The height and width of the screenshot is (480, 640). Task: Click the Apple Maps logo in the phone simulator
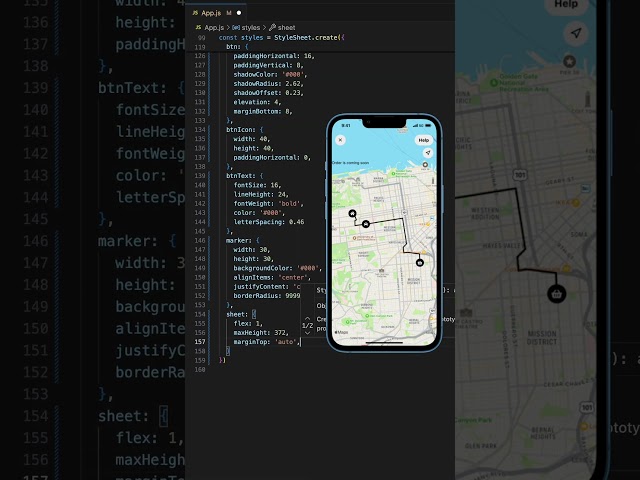[x=341, y=332]
